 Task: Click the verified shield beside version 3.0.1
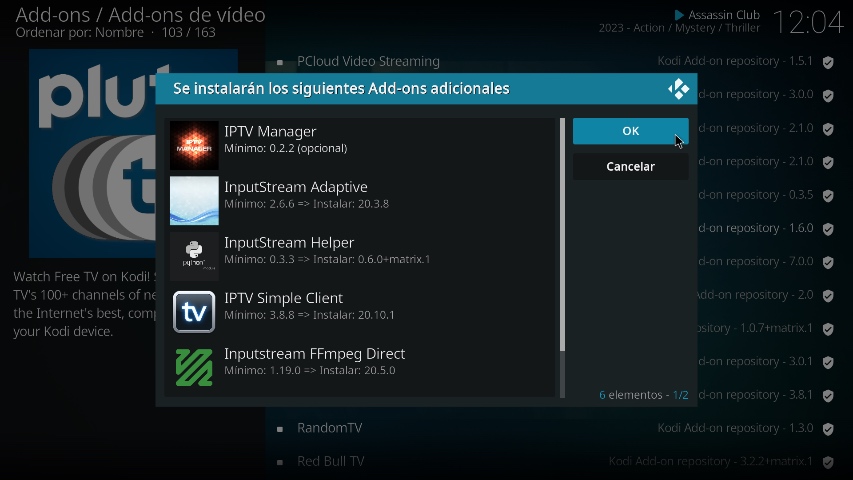[828, 362]
